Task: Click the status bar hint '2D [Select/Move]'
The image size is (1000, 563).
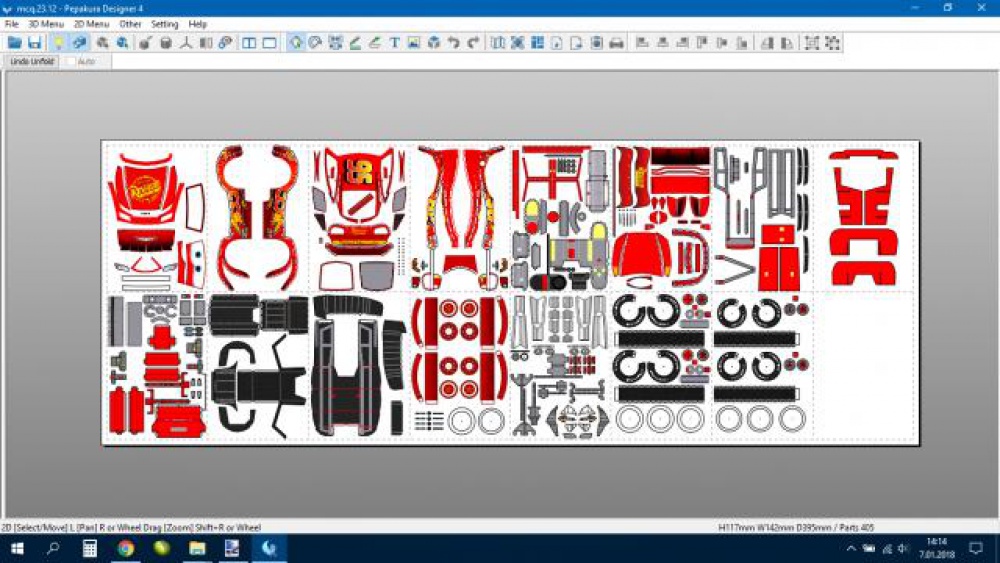Action: (34, 527)
